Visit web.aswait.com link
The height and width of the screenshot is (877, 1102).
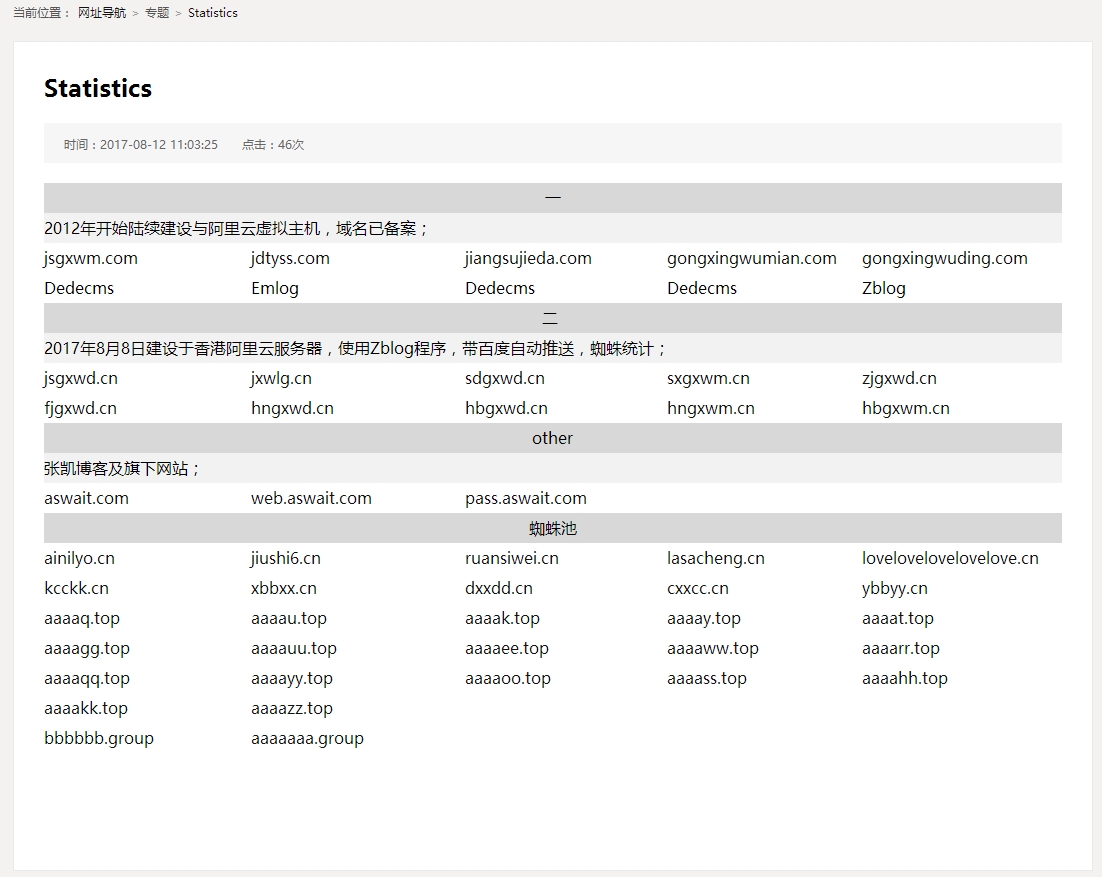(x=311, y=498)
